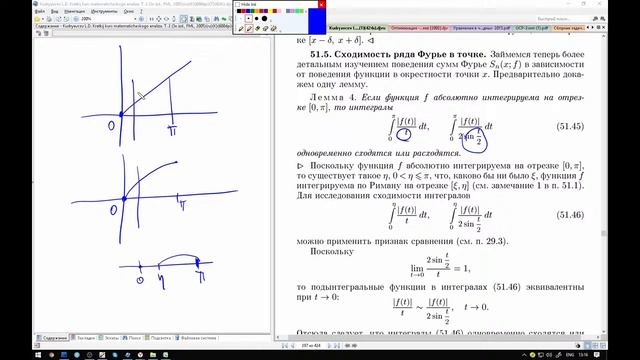This screenshot has width=640, height=360.
Task: Click the quick search input field
Action: (x=563, y=19)
